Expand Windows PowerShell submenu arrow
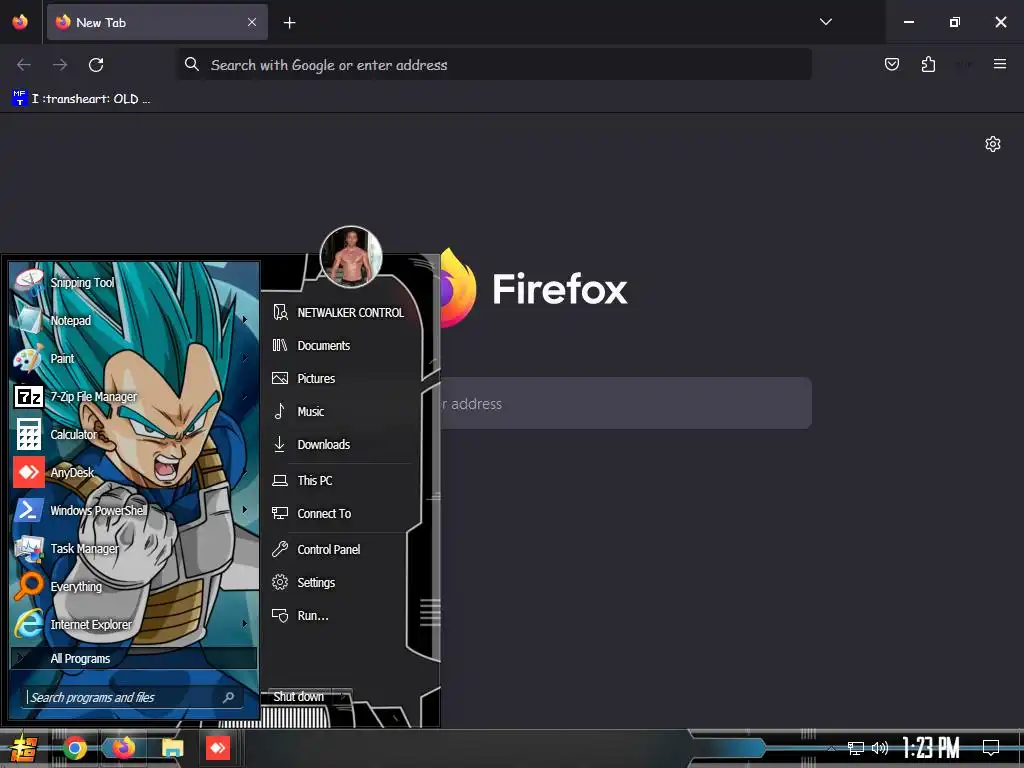1024x768 pixels. click(245, 510)
